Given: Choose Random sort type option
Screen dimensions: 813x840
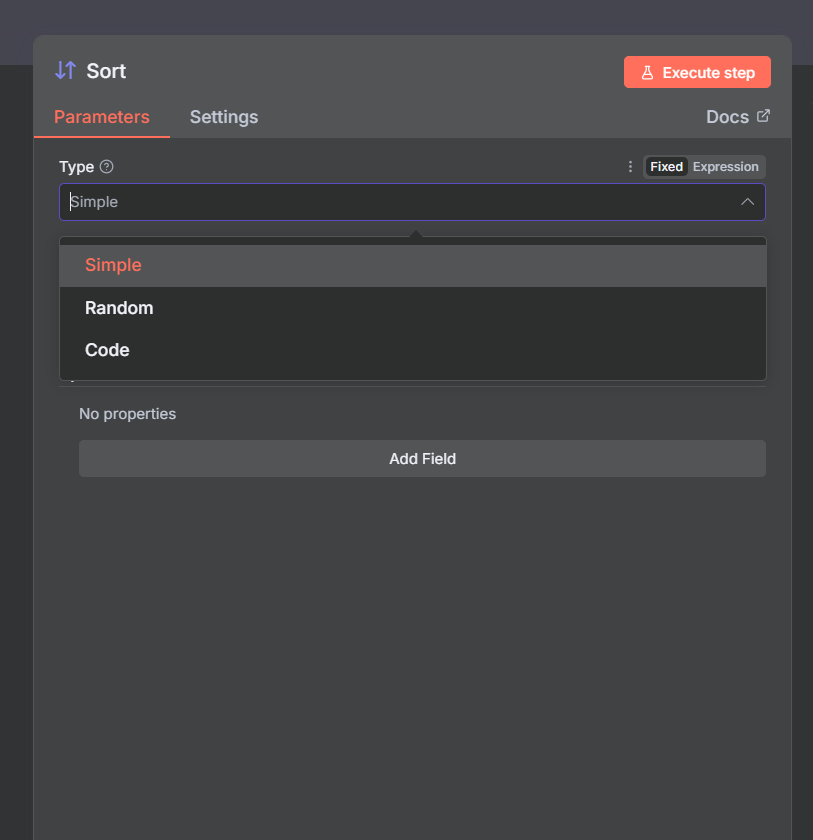Looking at the screenshot, I should tap(119, 308).
